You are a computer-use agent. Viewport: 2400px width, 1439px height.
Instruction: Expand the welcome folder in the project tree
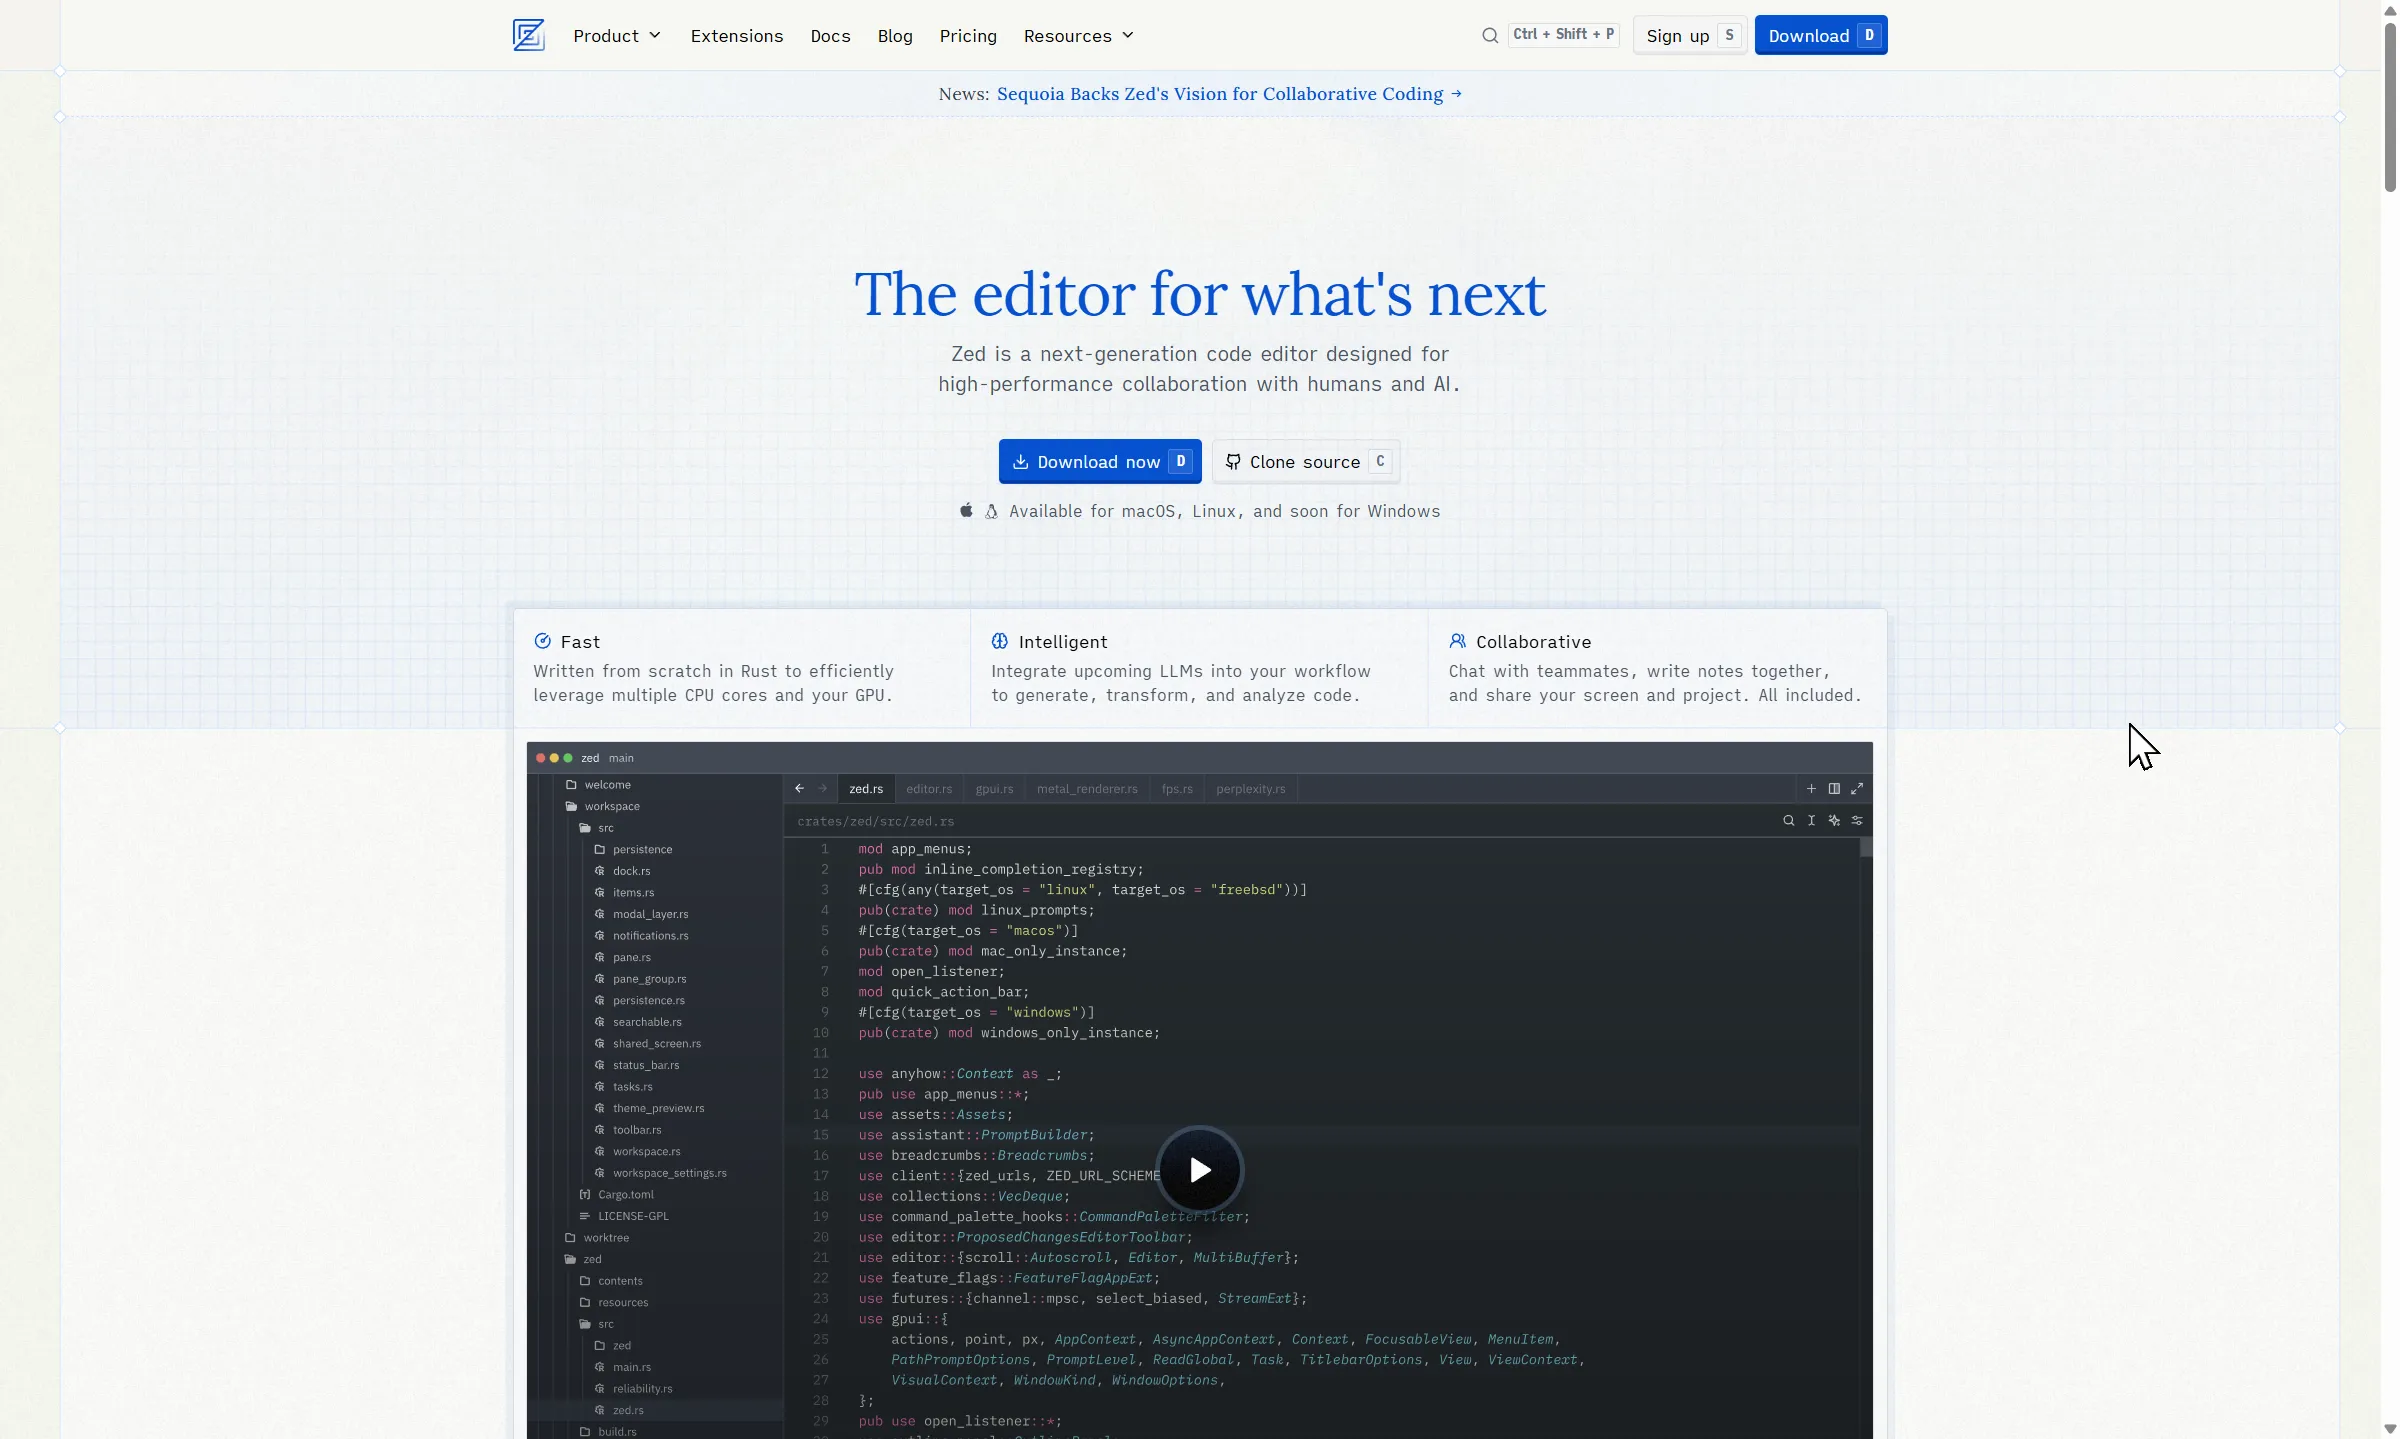coord(598,785)
